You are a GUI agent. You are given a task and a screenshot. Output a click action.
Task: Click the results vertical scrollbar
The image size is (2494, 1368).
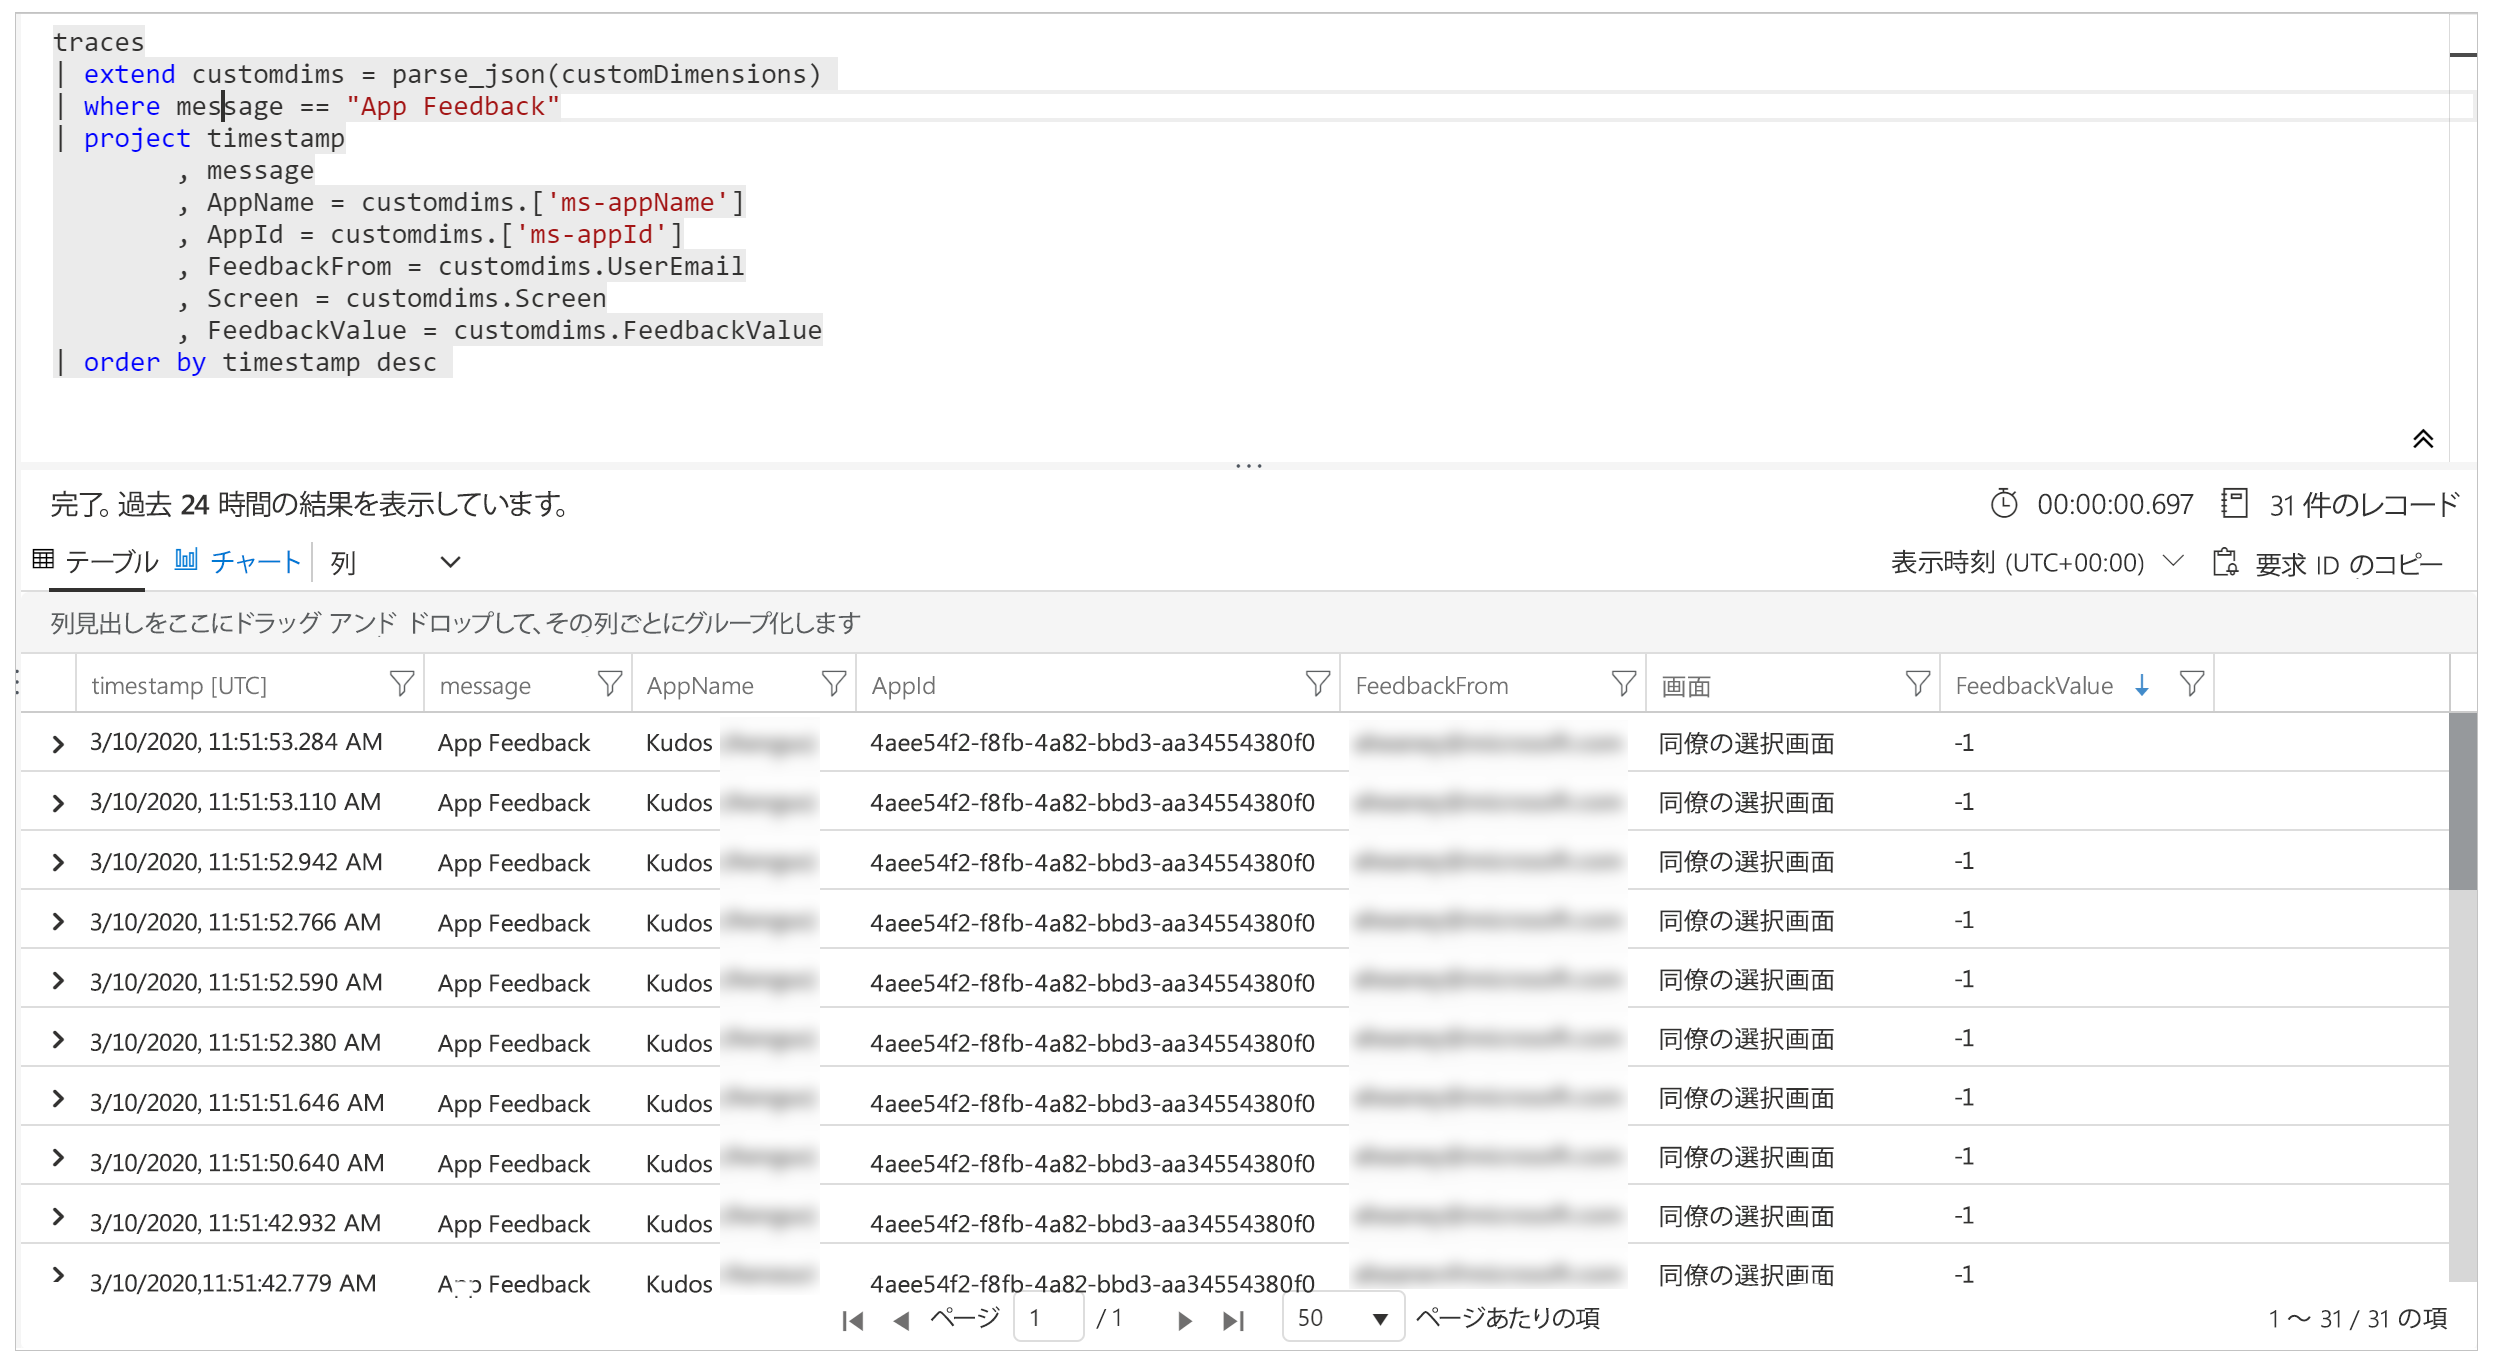2461,800
